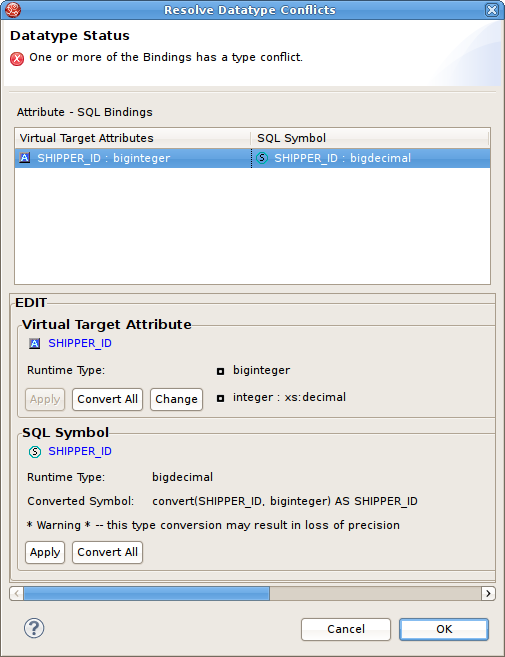Click the horizontal scrollbar left arrow
Image resolution: width=505 pixels, height=657 pixels.
click(x=17, y=593)
